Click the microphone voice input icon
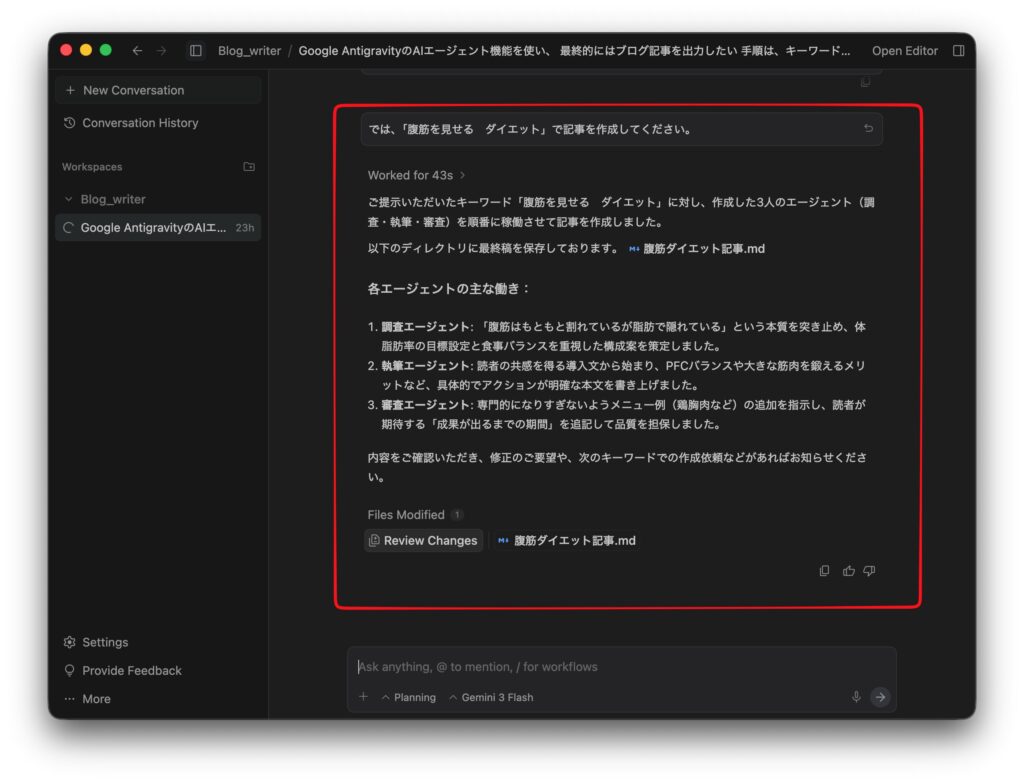1024x783 pixels. click(856, 697)
